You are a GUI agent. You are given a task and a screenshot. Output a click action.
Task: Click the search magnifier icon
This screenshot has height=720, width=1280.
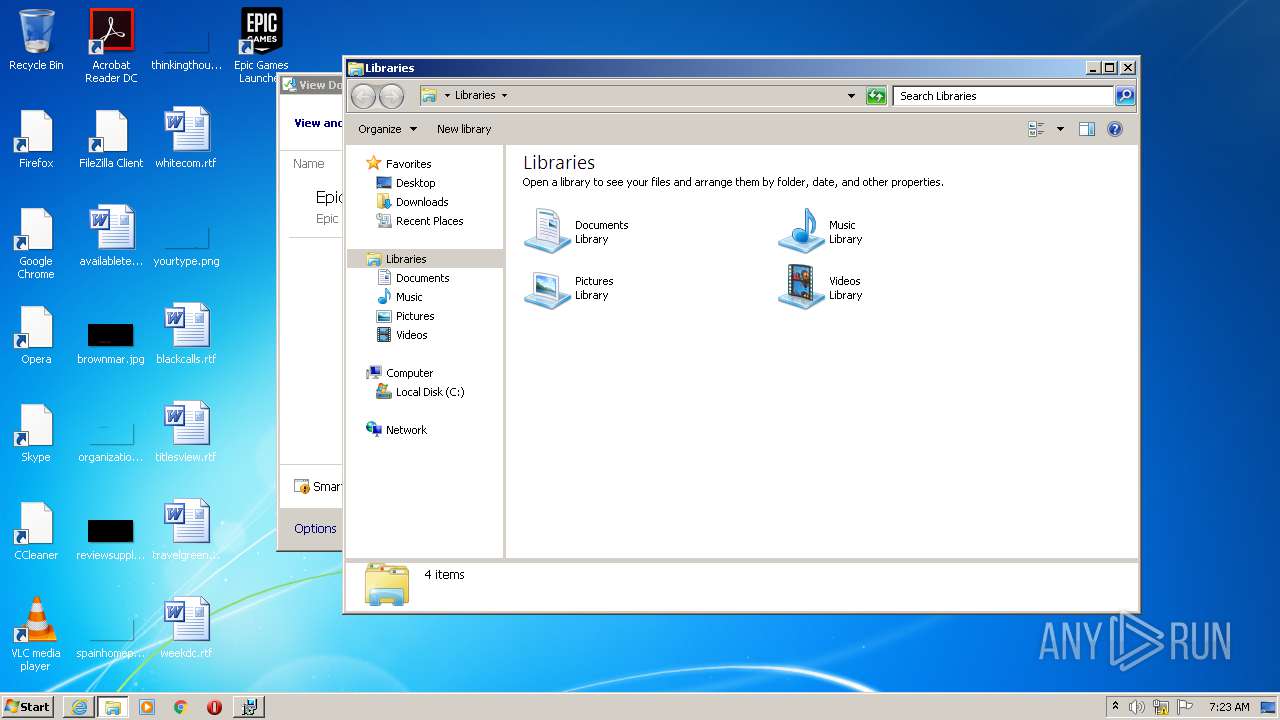1125,96
